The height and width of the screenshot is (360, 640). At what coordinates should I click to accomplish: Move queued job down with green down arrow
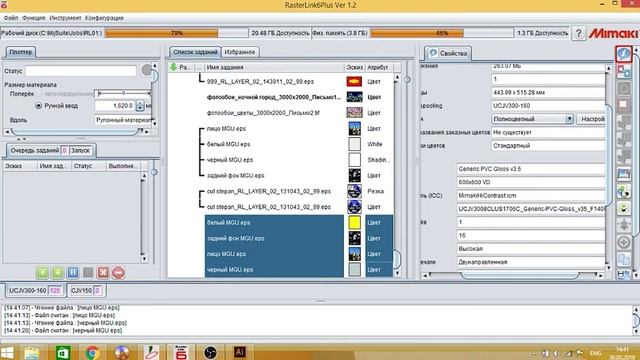coord(58,272)
